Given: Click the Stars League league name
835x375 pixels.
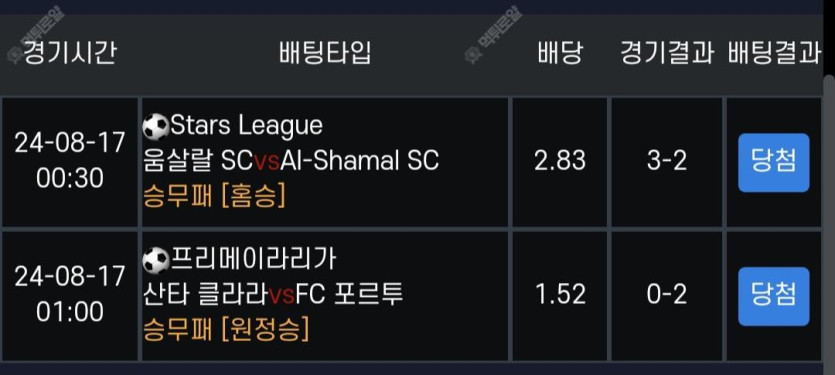Looking at the screenshot, I should pyautogui.click(x=247, y=126).
